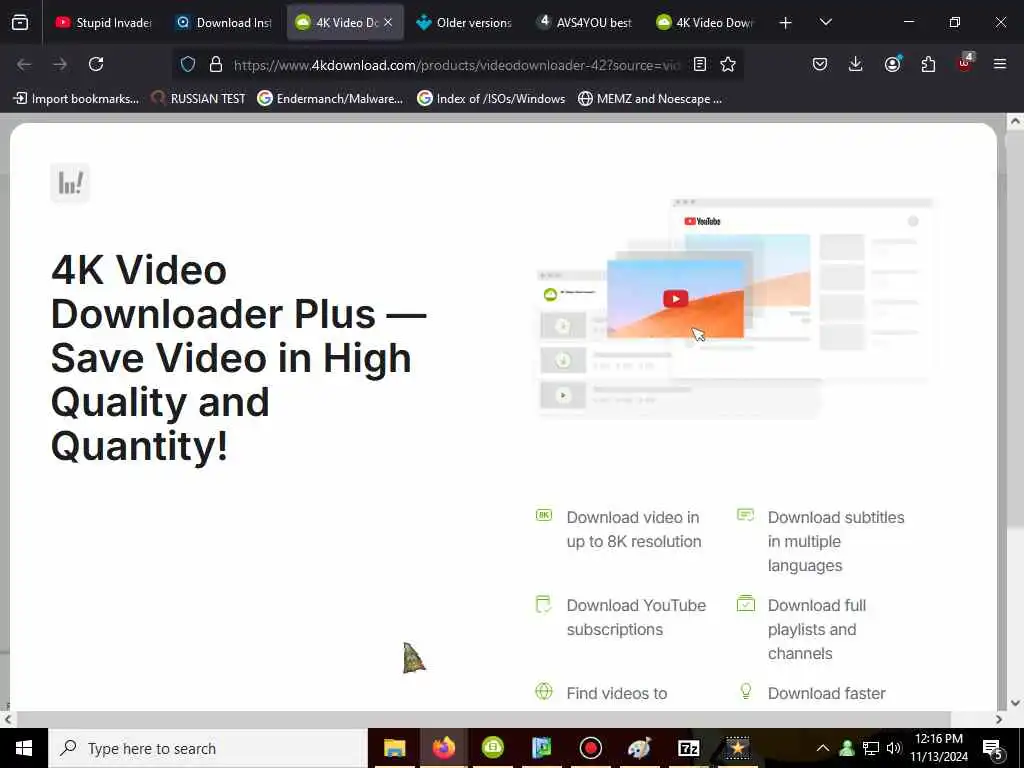This screenshot has height=768, width=1024.
Task: Open the Endermanch/Malware bookmark
Action: (x=330, y=99)
